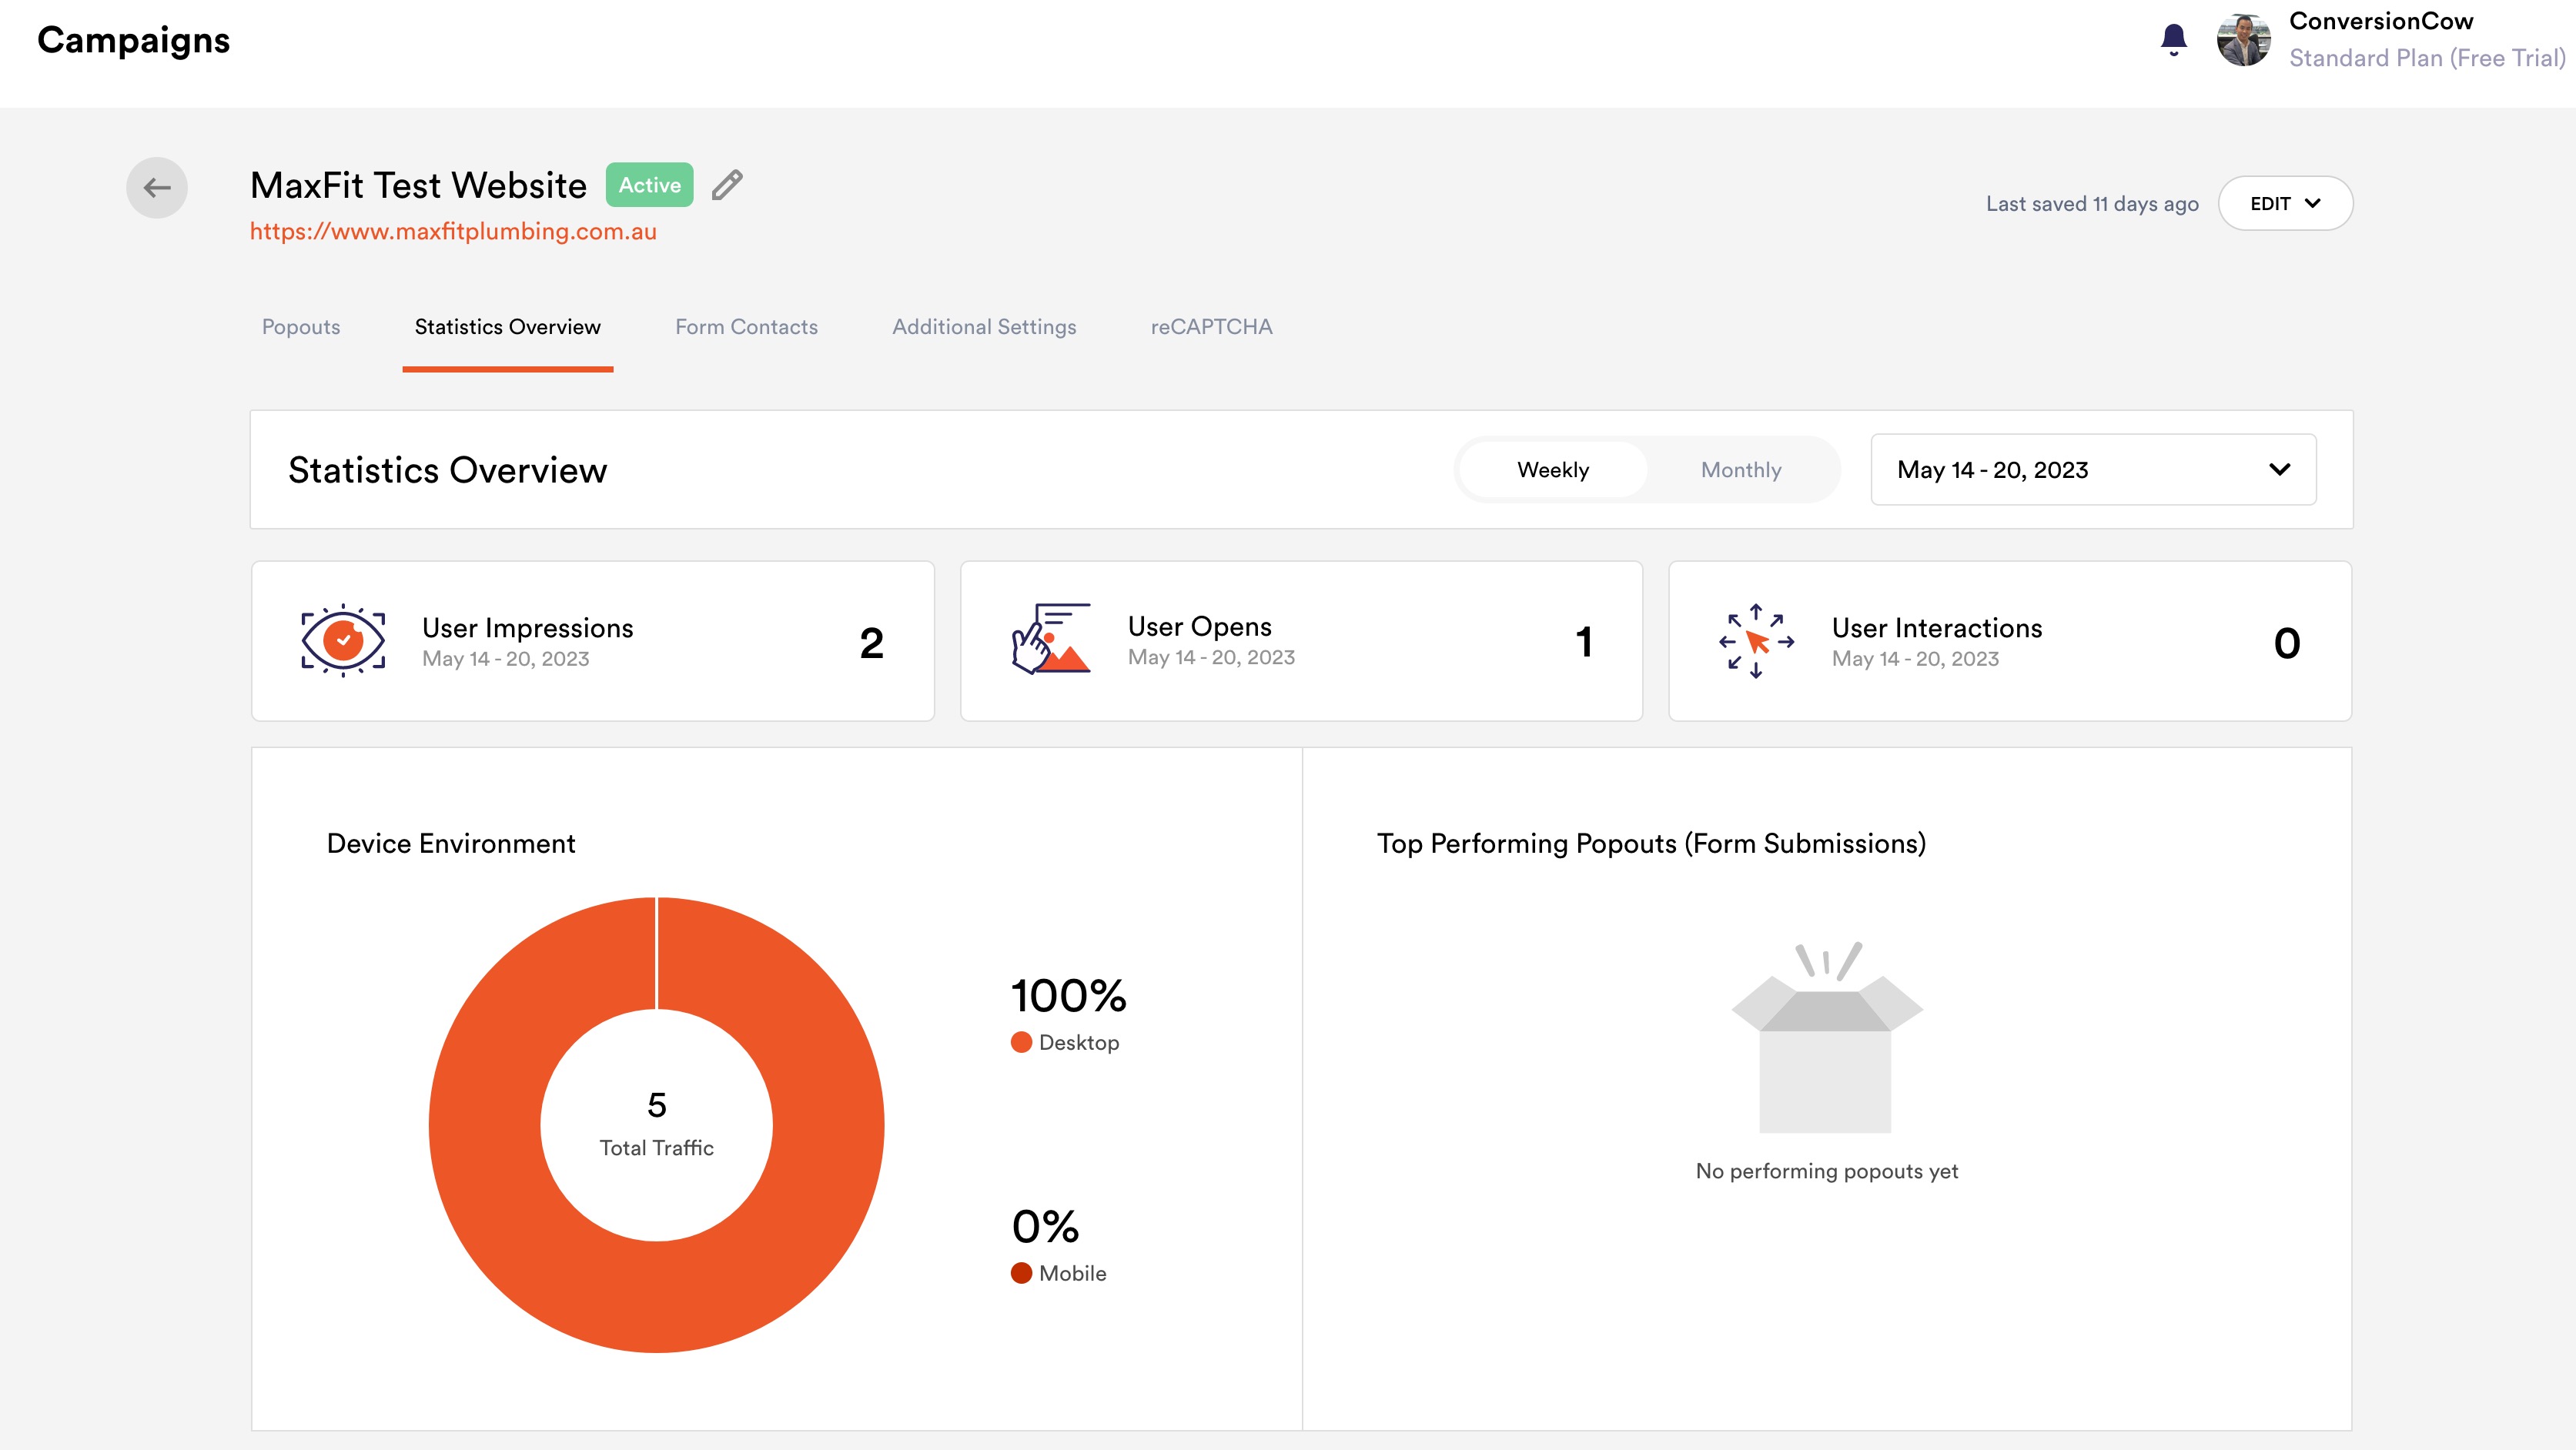The height and width of the screenshot is (1450, 2576).
Task: Click the date range chevron arrow
Action: [x=2279, y=470]
